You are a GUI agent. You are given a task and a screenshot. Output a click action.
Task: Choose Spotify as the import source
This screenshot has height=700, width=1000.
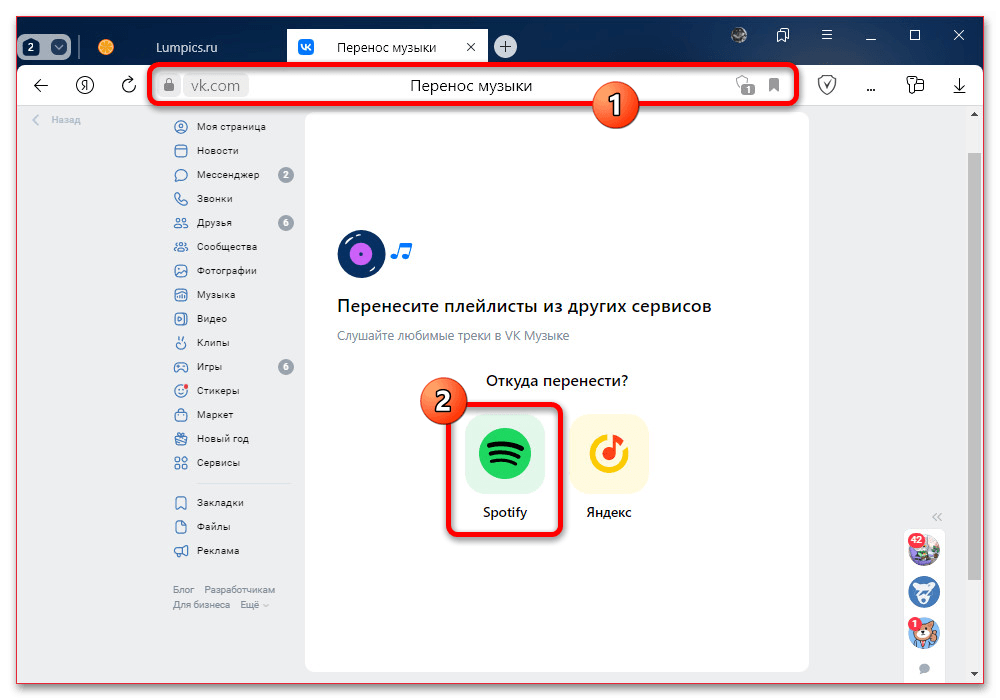[504, 468]
